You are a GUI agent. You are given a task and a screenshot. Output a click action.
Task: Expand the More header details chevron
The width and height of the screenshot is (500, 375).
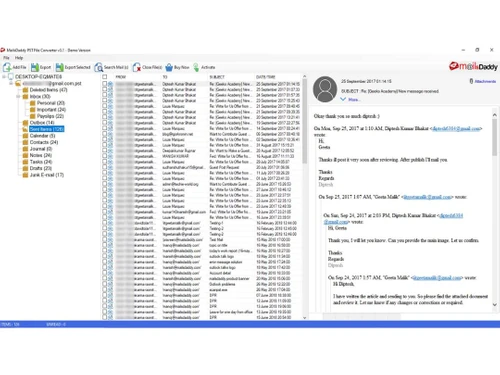tap(343, 99)
